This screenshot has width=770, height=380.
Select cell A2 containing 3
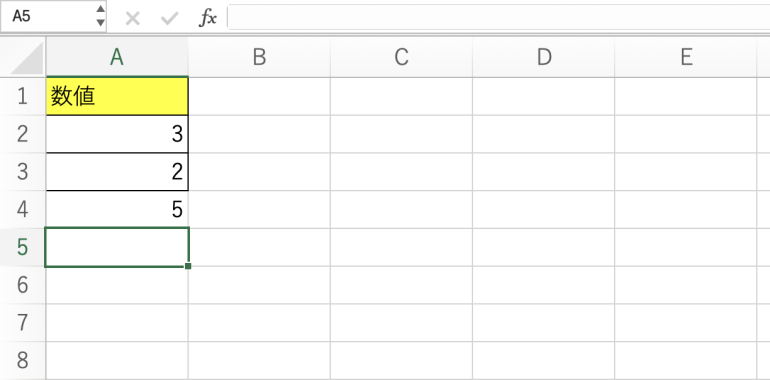point(117,134)
